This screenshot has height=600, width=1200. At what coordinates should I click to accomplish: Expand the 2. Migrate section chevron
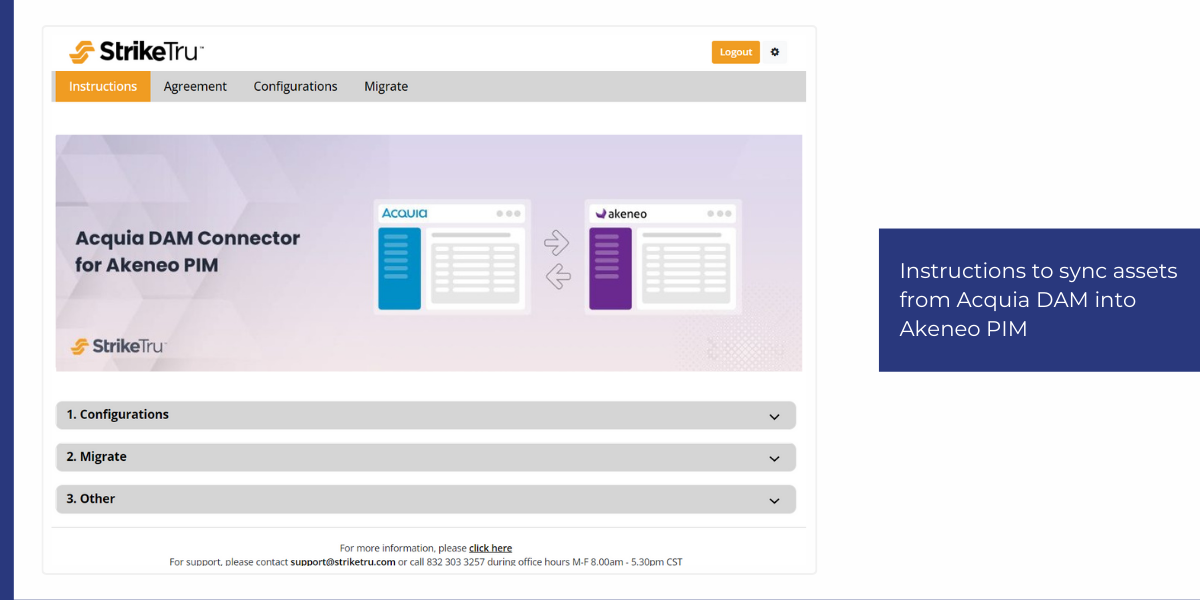click(x=774, y=458)
